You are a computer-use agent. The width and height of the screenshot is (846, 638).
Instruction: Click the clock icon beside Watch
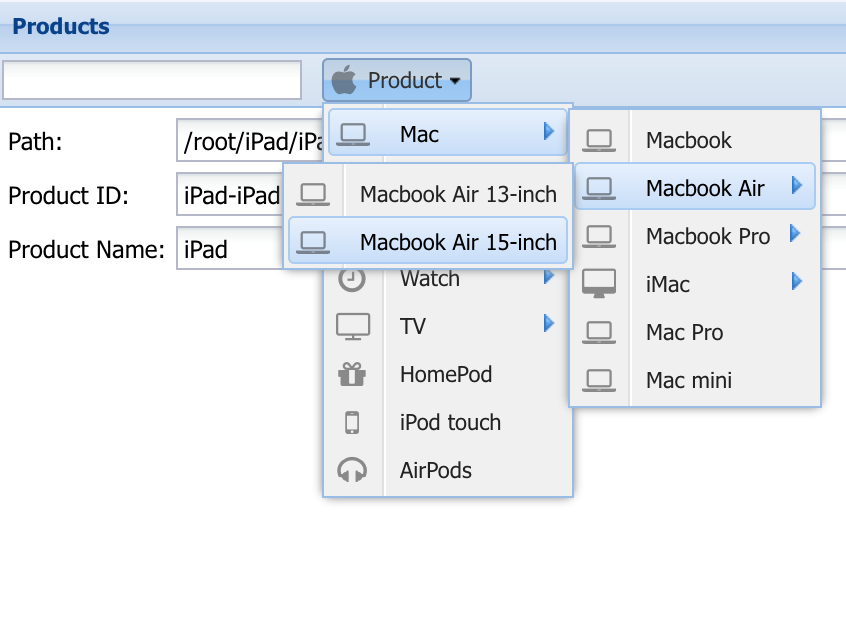(352, 279)
